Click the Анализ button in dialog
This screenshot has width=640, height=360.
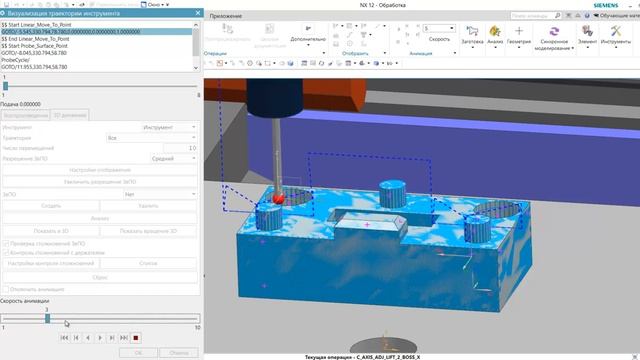point(100,218)
